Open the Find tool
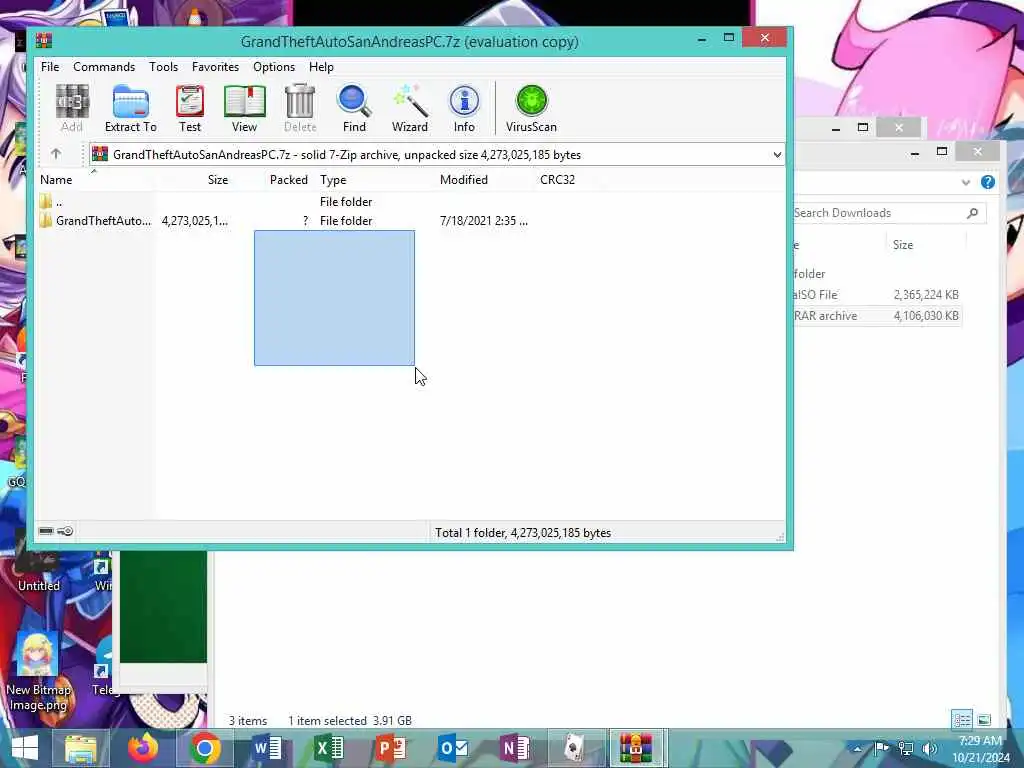1024x768 pixels. 354,108
